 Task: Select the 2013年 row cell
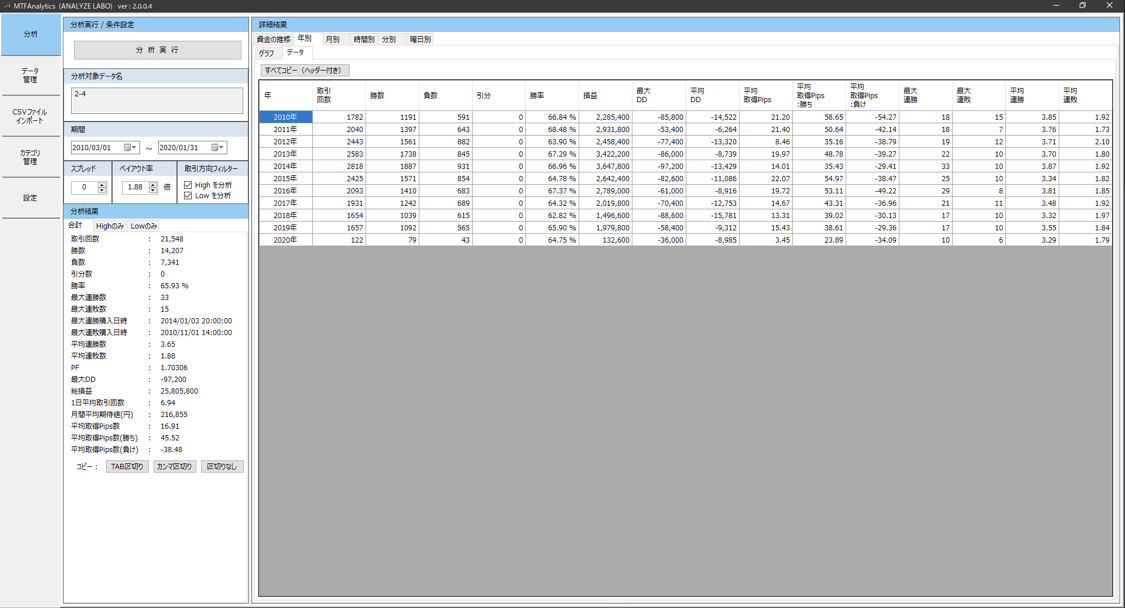tap(286, 154)
